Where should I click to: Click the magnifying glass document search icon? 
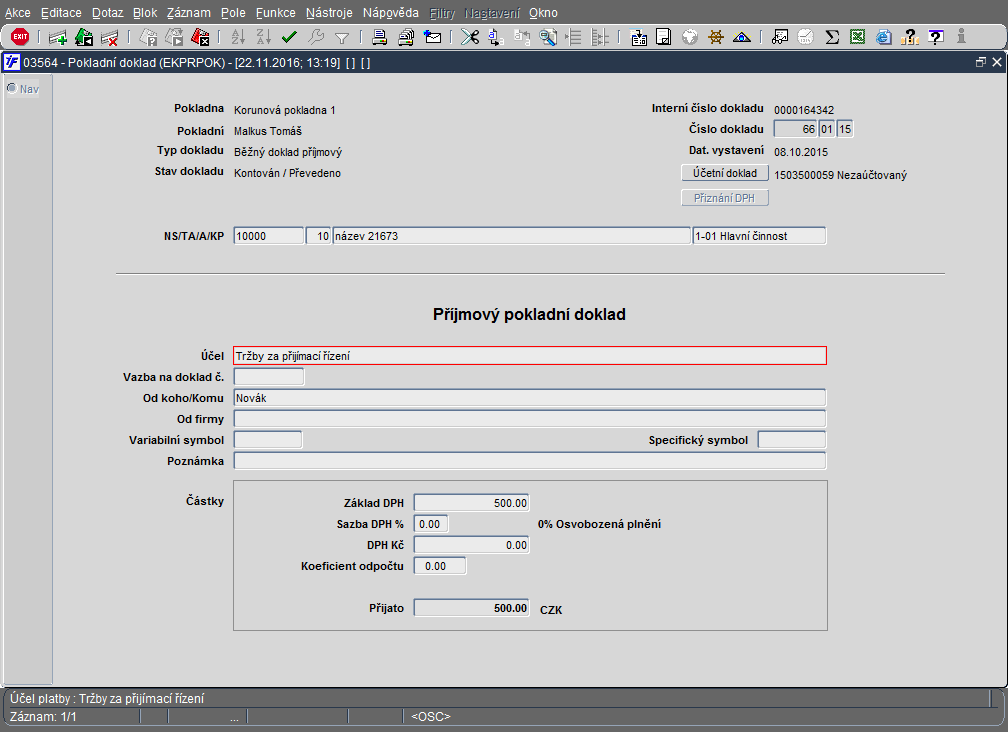point(548,37)
